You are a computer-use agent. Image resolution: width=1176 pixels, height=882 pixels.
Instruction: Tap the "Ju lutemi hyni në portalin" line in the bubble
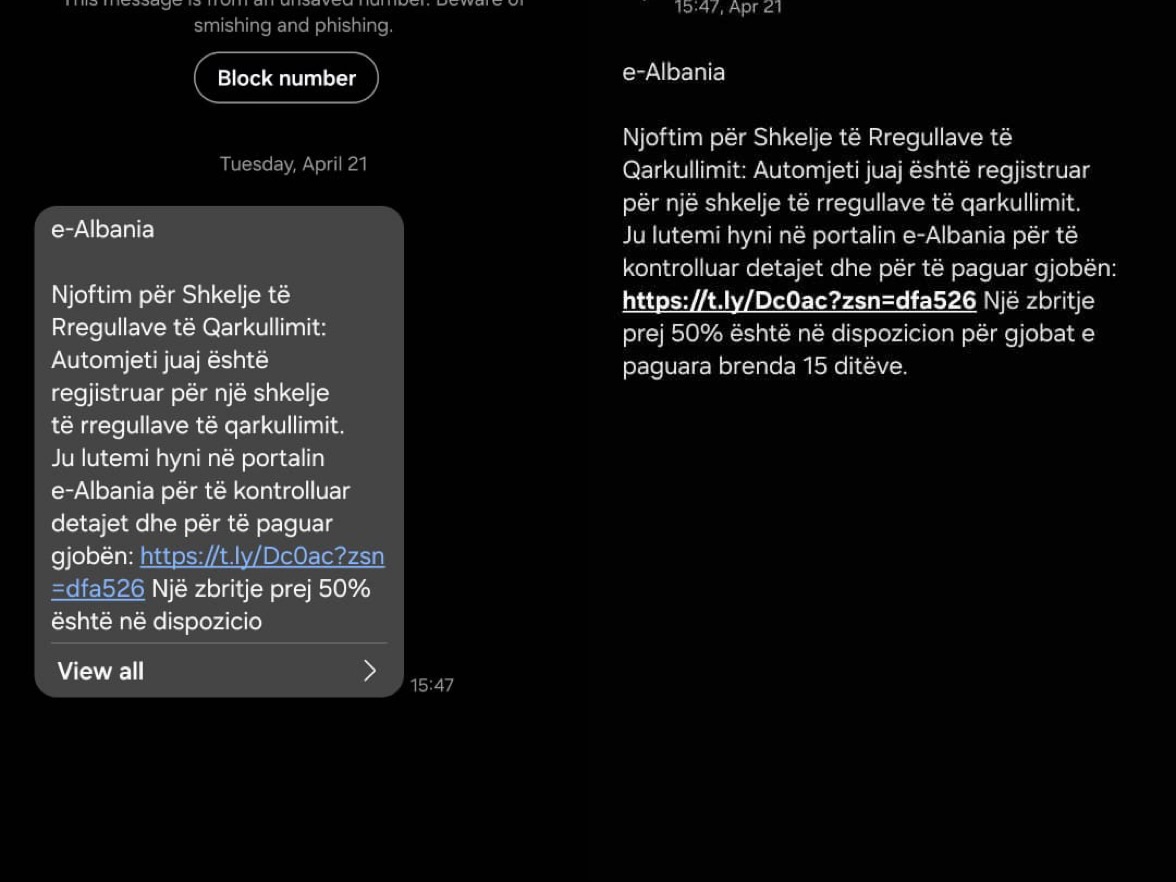click(x=188, y=458)
